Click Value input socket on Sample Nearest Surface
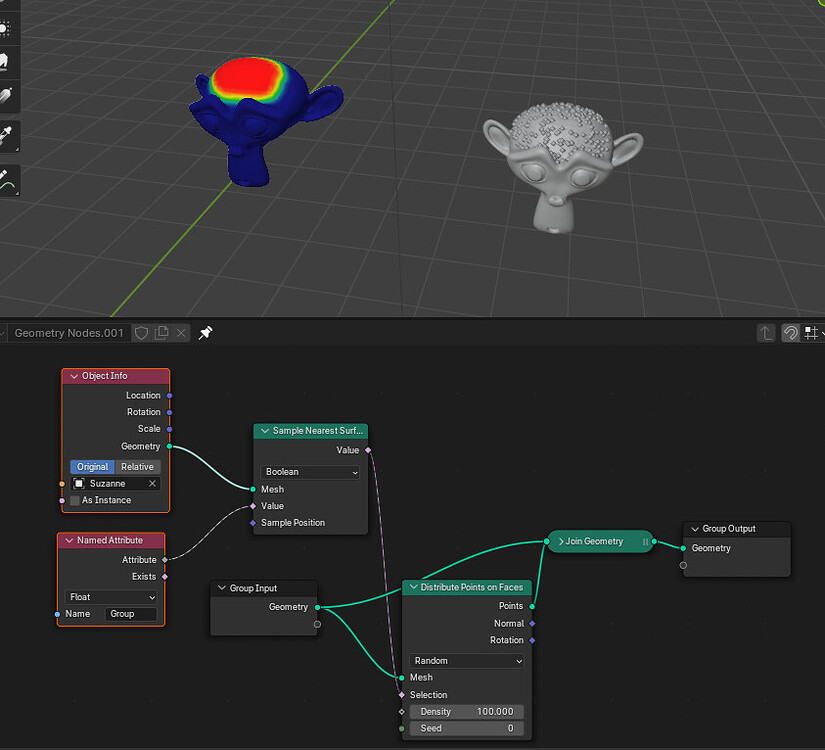 253,506
